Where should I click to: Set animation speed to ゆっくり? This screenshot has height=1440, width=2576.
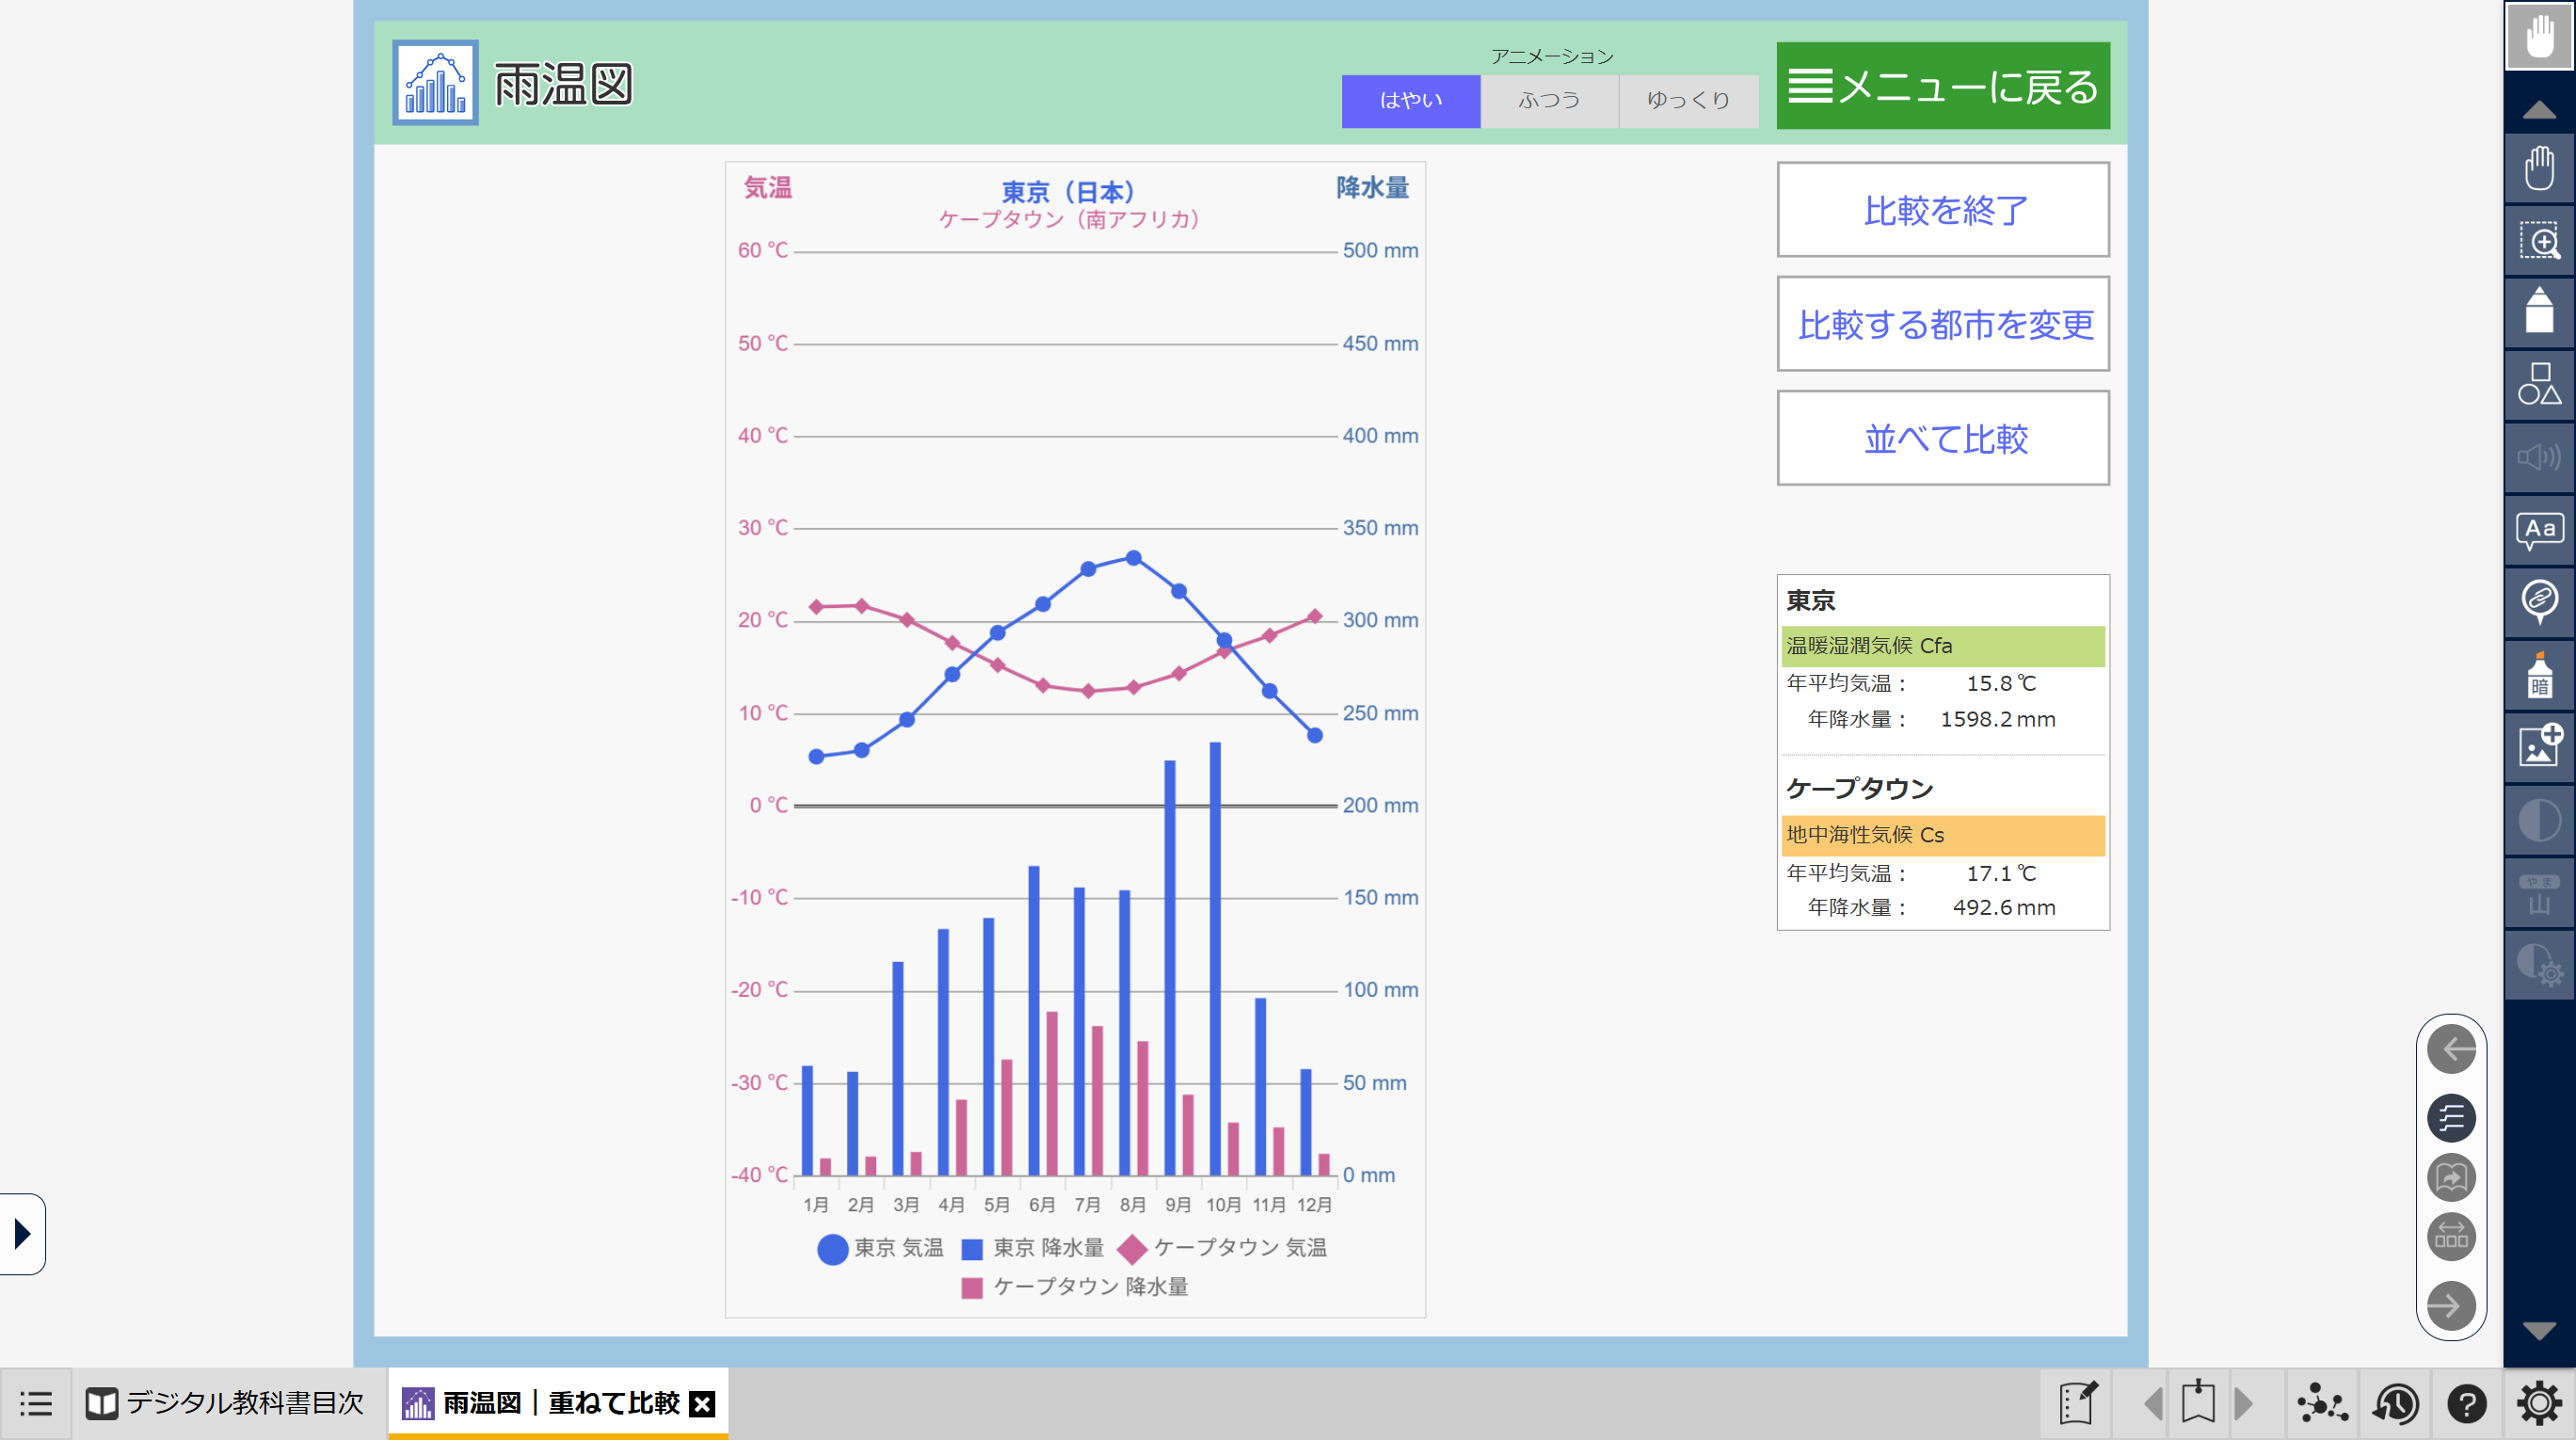point(1688,100)
